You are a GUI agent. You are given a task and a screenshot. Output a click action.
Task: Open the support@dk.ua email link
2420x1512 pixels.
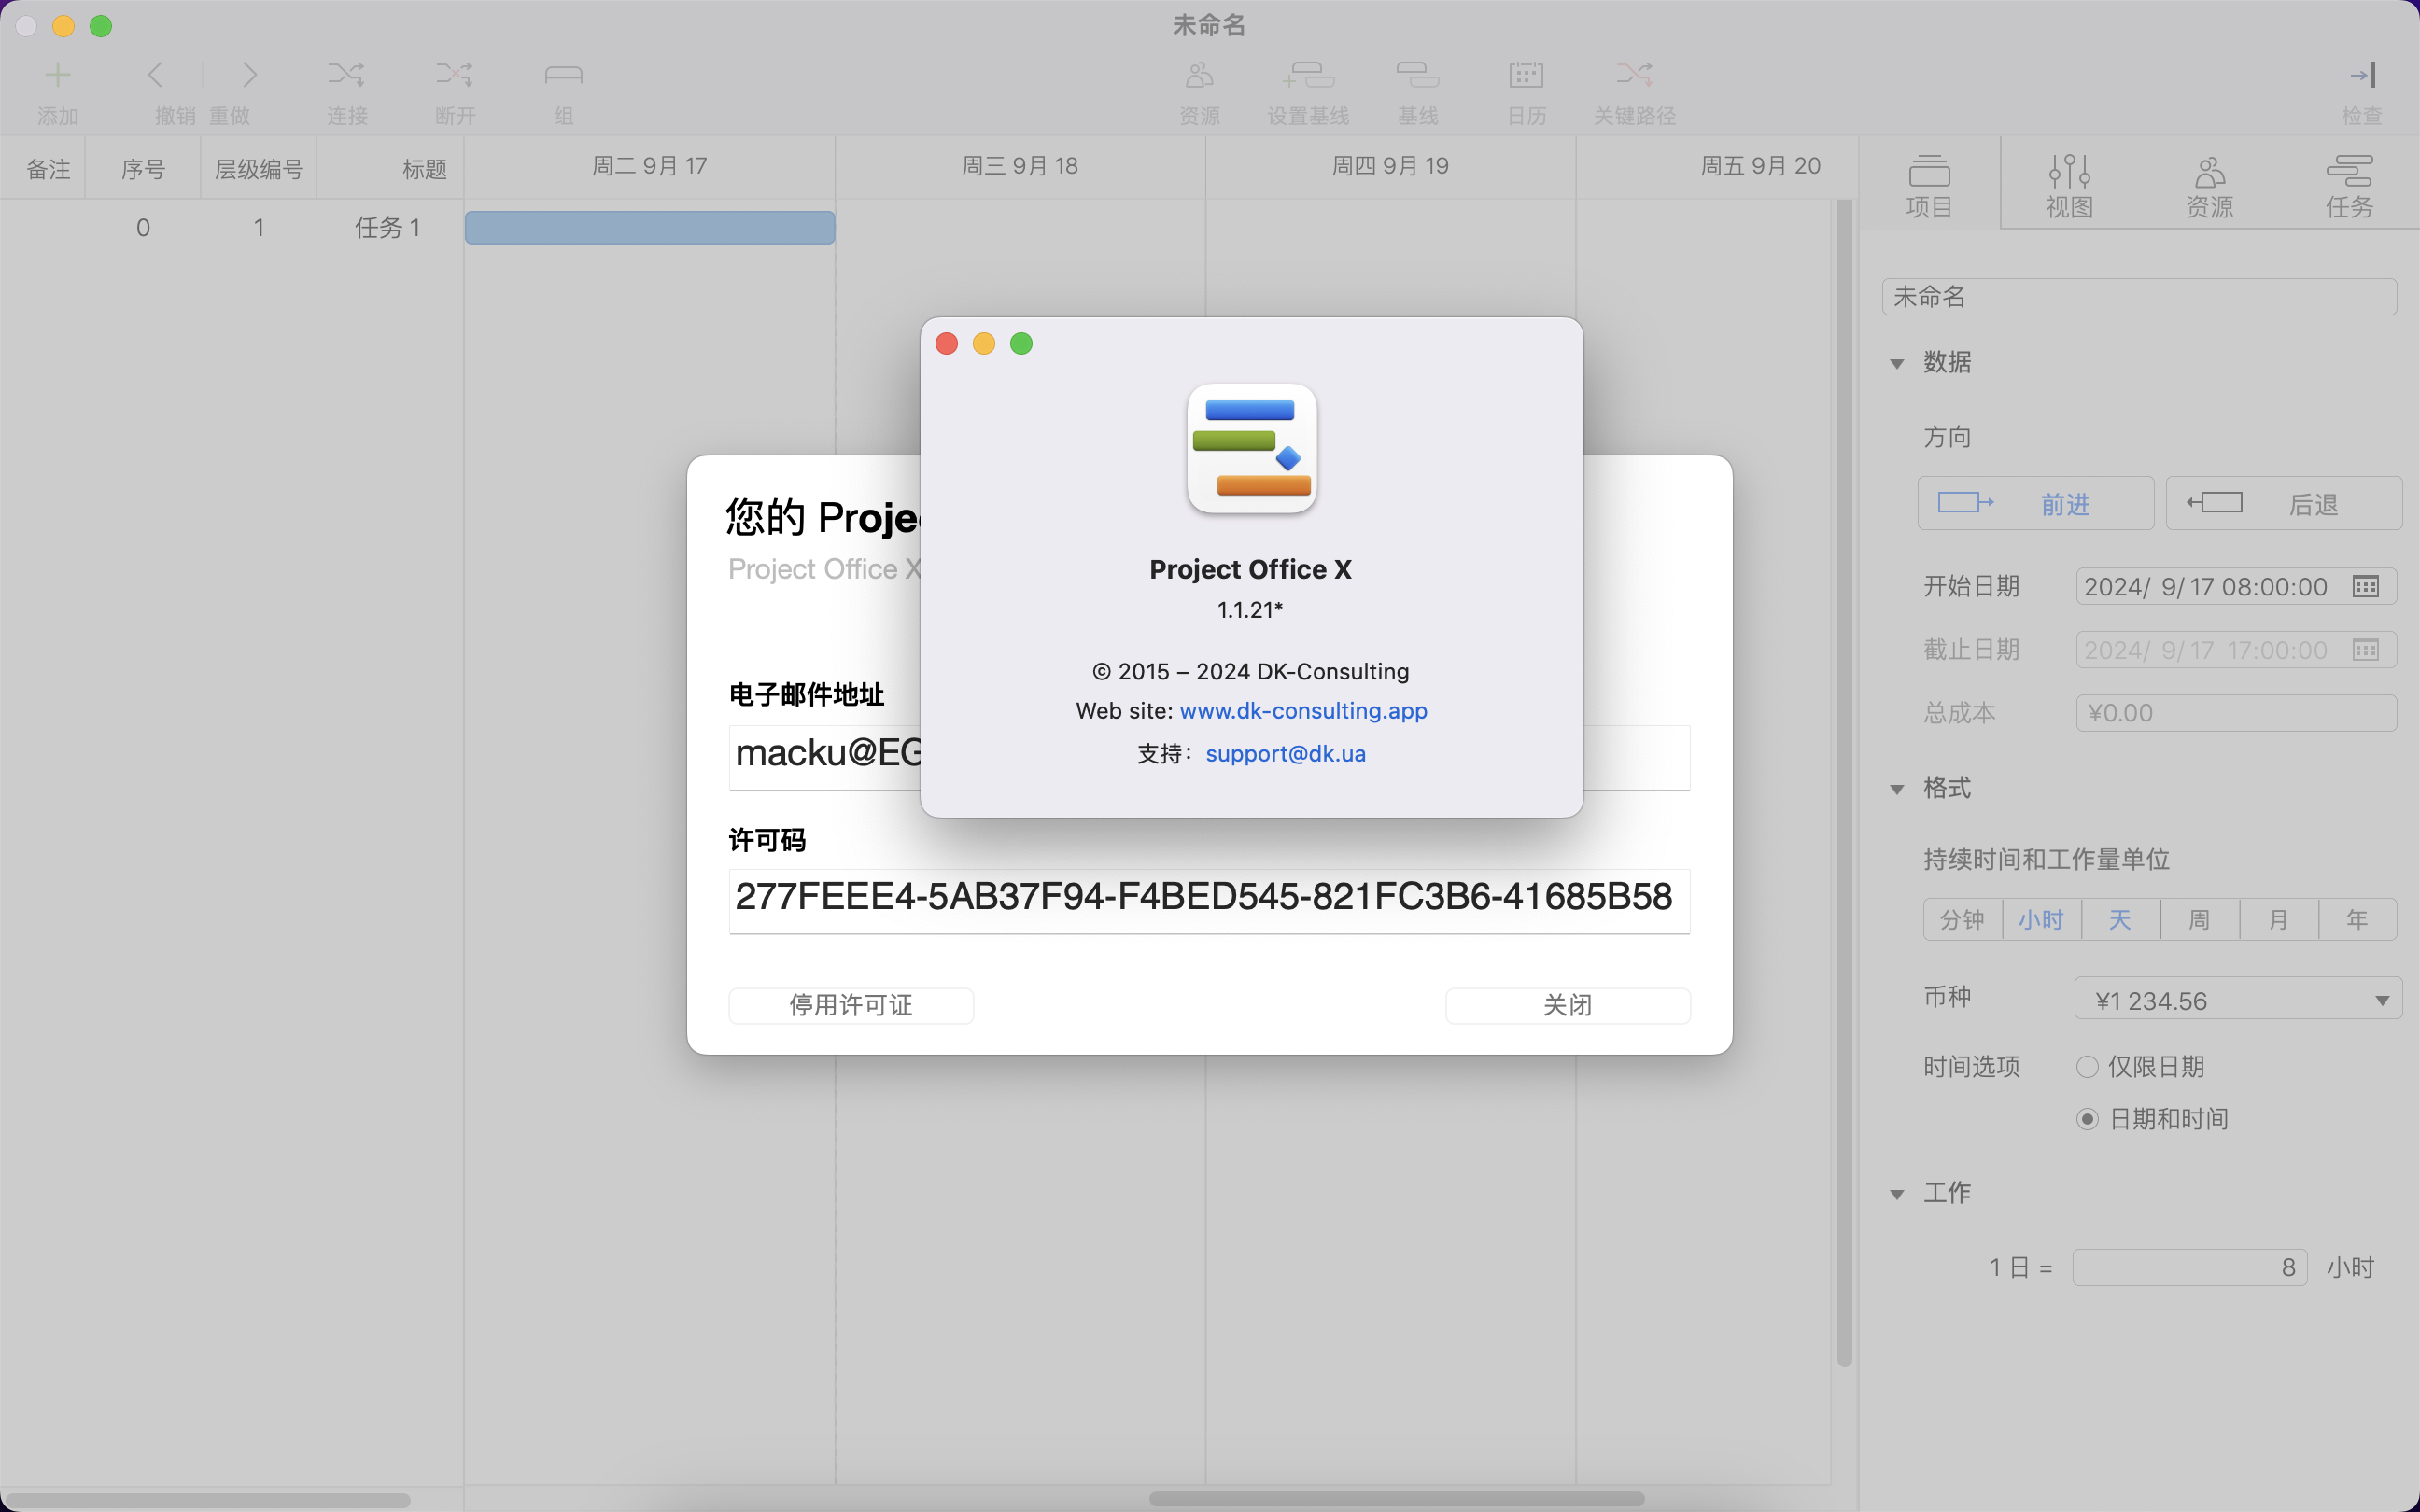(x=1285, y=754)
